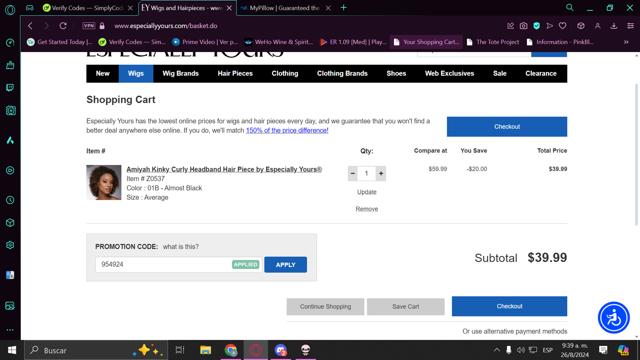Open Prime Video bookmark
The image size is (640, 360).
(204, 42)
